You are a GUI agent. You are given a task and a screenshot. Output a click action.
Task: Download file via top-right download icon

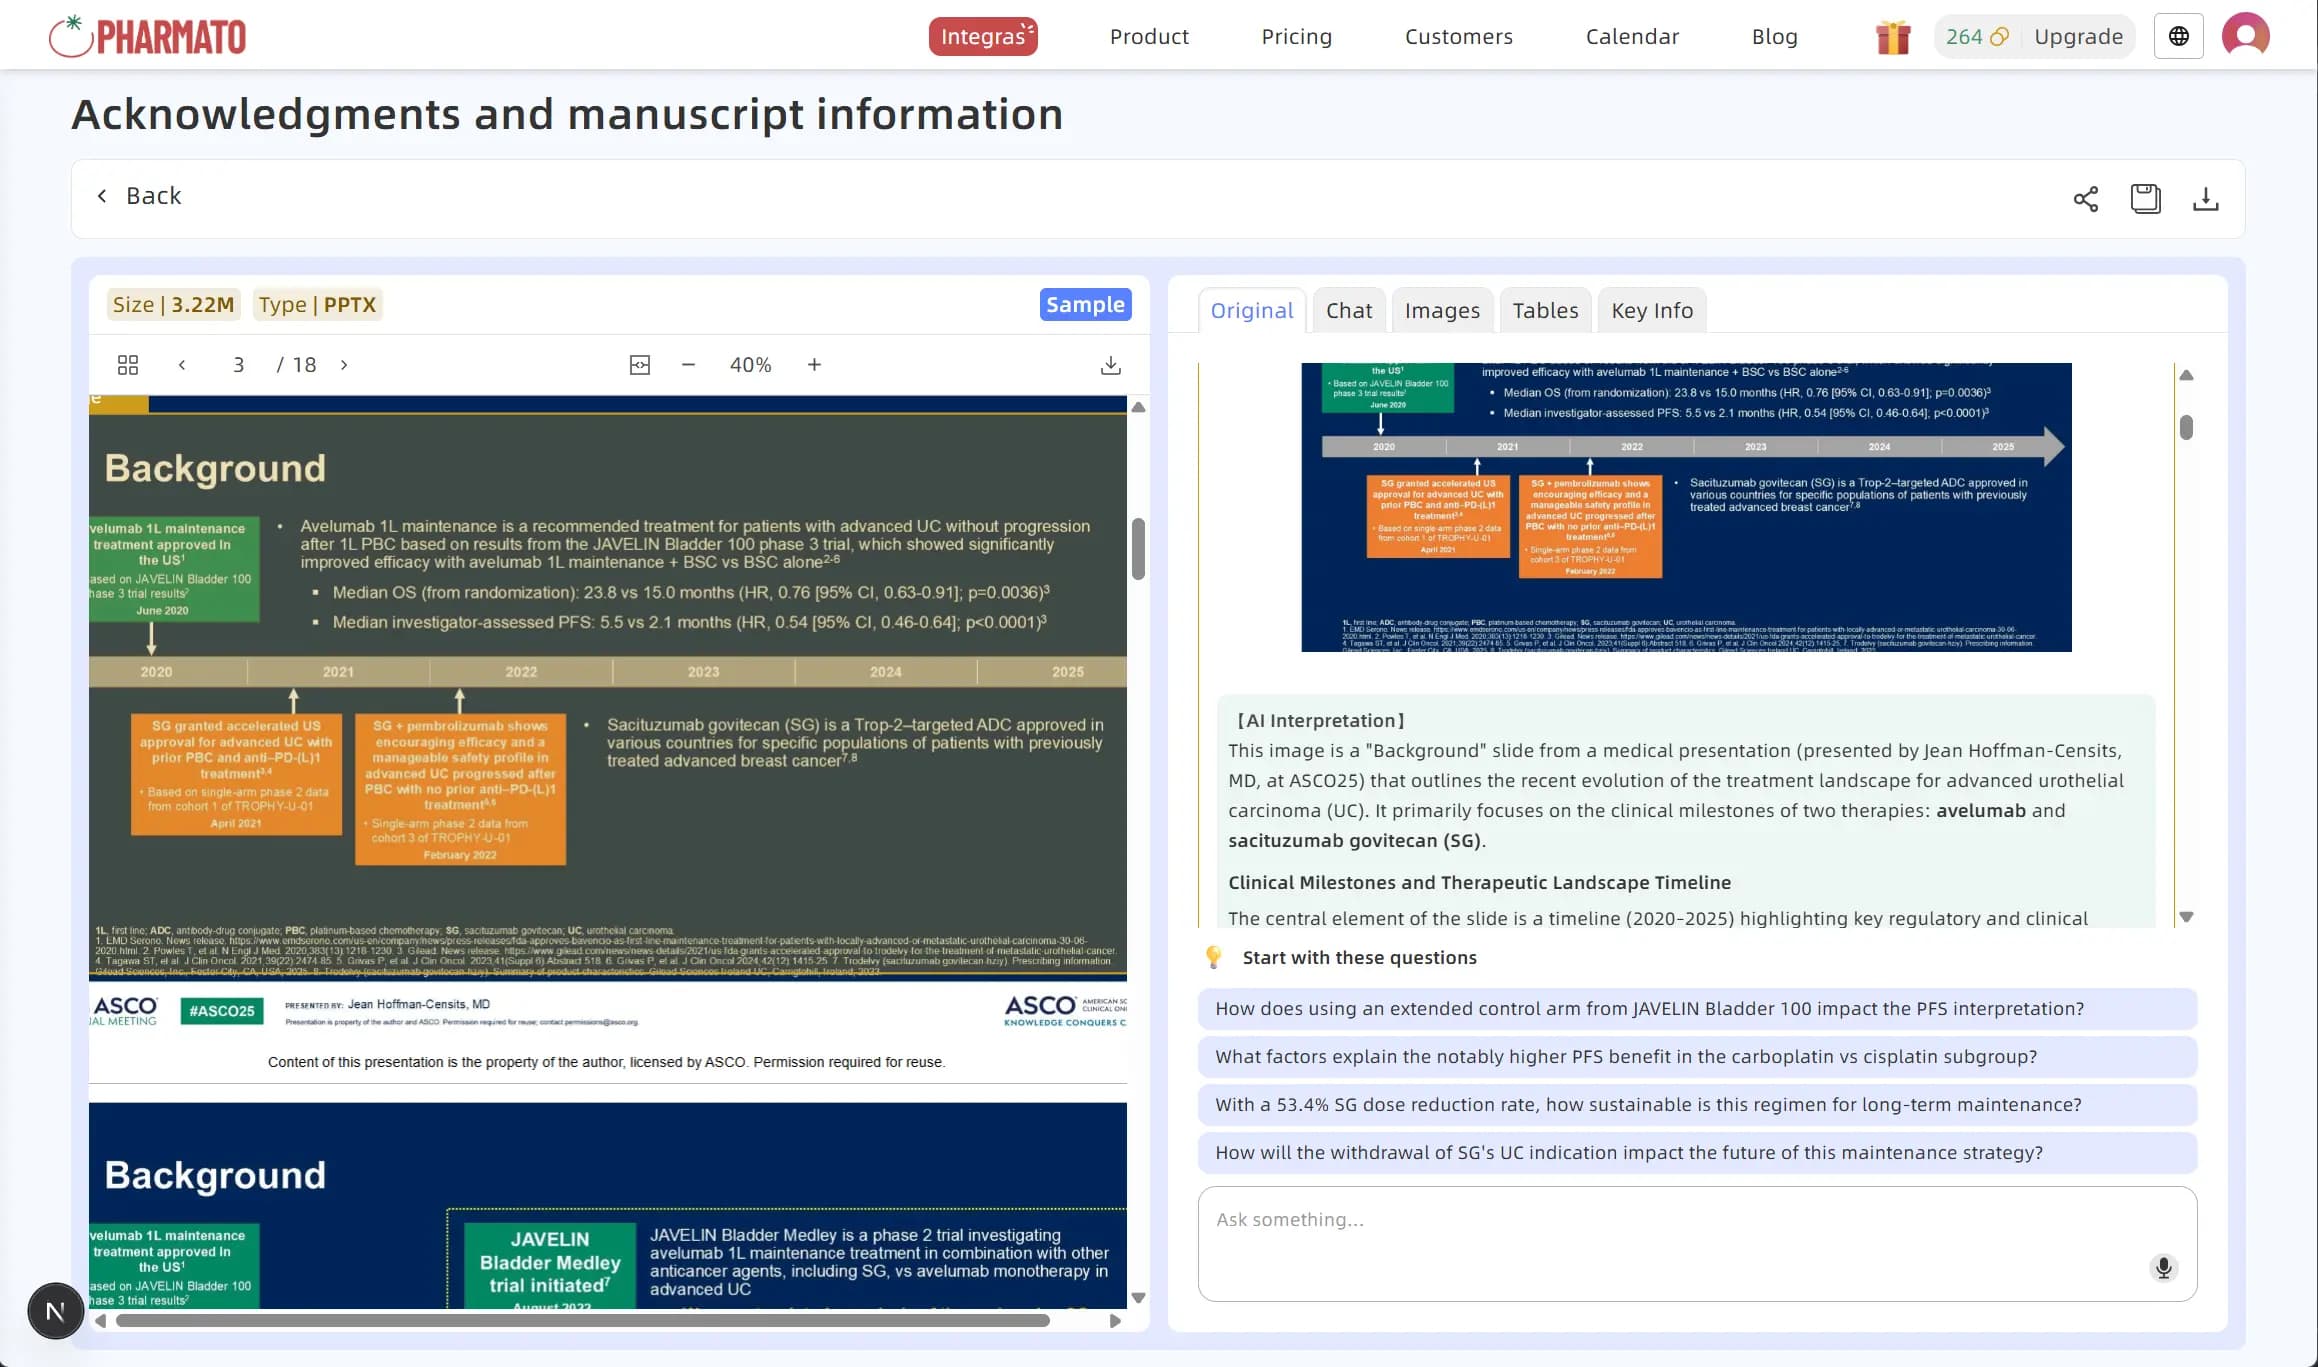tap(2205, 199)
